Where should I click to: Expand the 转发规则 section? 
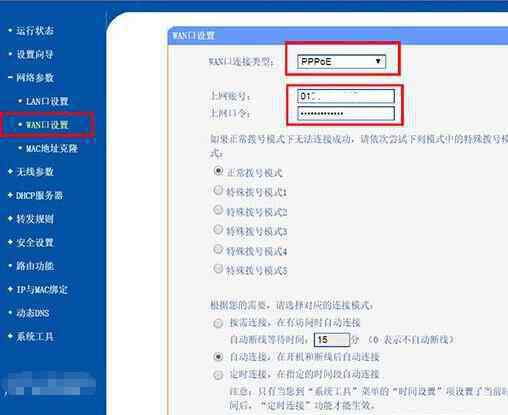[35, 219]
